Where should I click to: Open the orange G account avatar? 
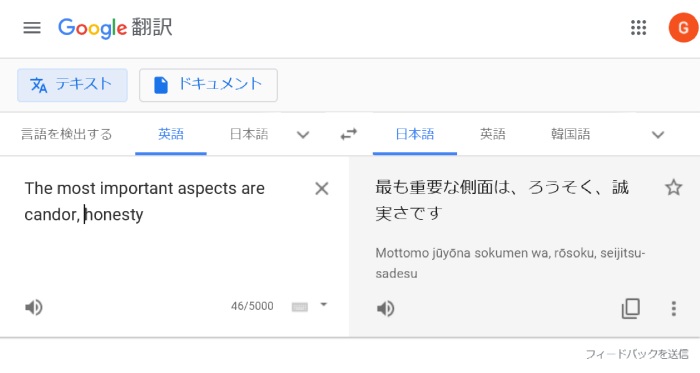tap(683, 28)
